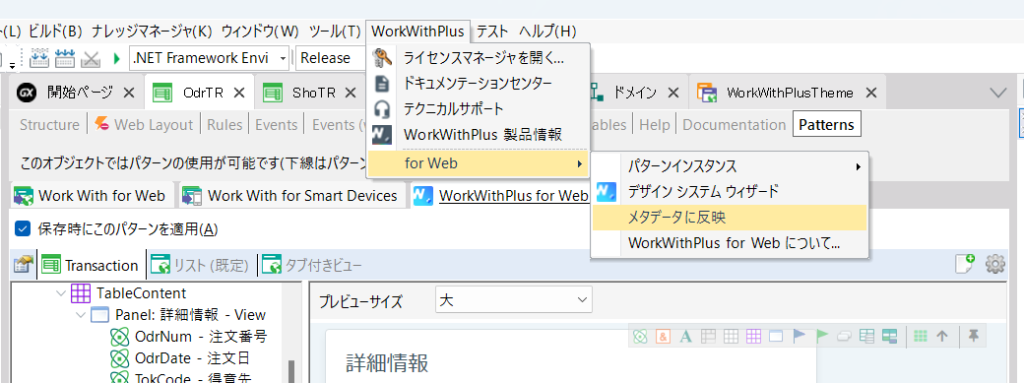
Task: Open the Events section tab
Action: tap(276, 125)
